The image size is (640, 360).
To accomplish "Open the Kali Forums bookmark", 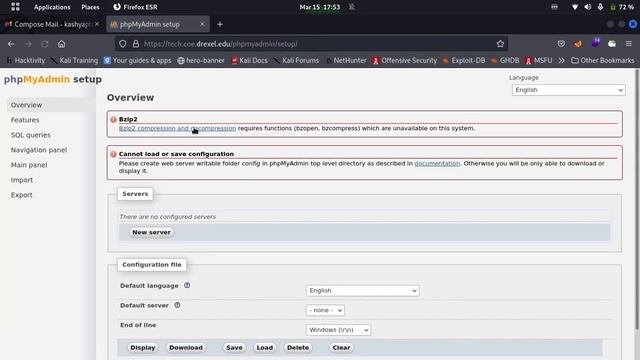I will (x=296, y=60).
